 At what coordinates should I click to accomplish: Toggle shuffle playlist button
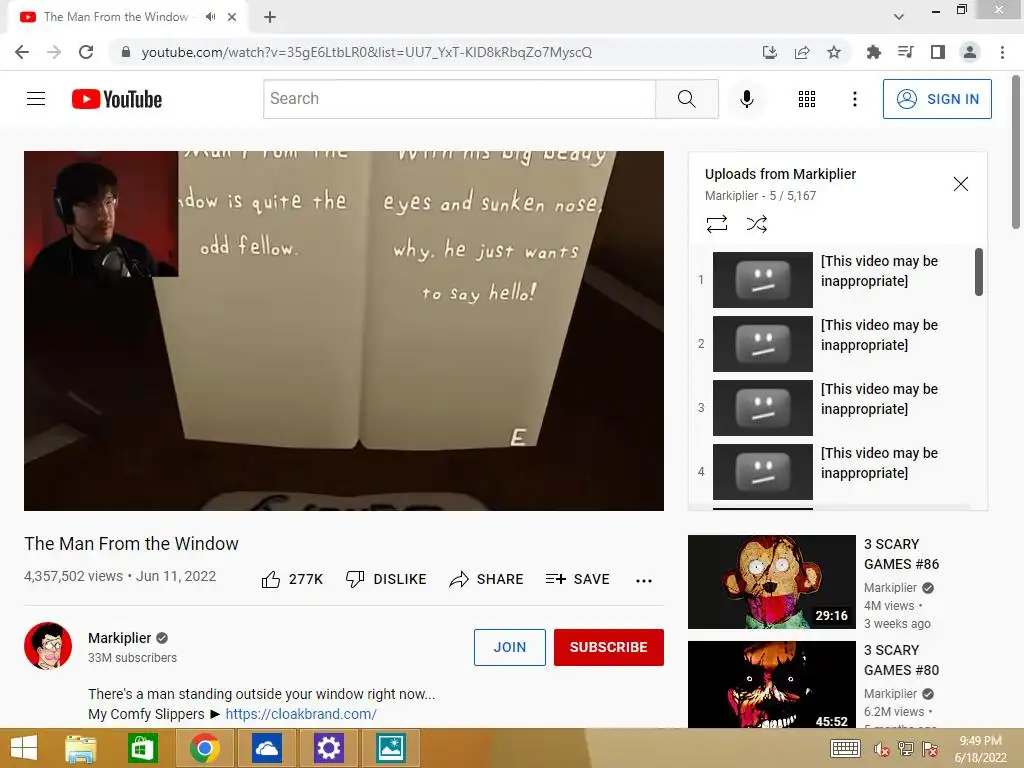coord(756,225)
